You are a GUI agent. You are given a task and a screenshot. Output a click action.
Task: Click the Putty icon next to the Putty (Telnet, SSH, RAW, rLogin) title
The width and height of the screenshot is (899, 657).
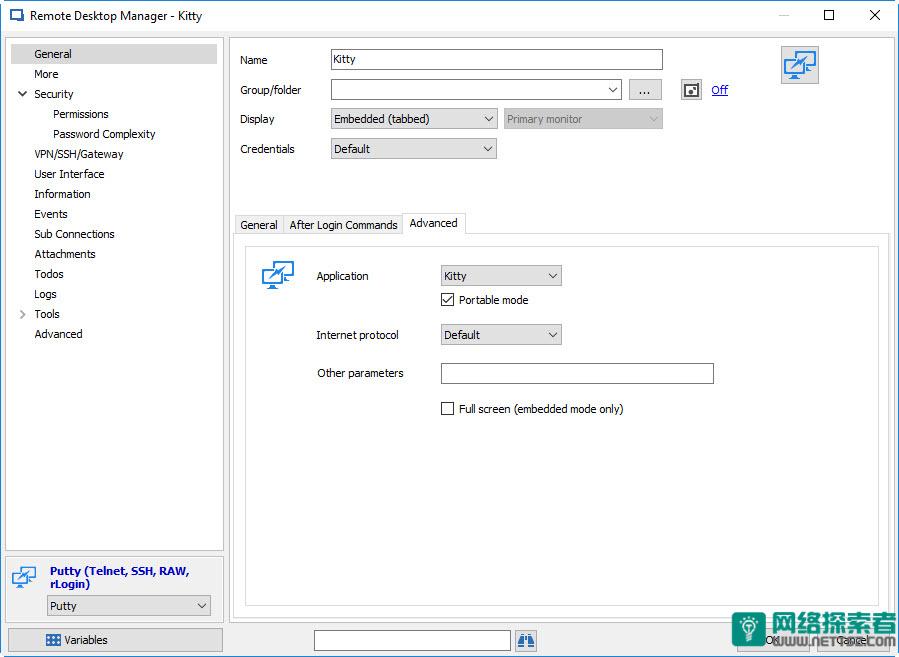click(24, 577)
